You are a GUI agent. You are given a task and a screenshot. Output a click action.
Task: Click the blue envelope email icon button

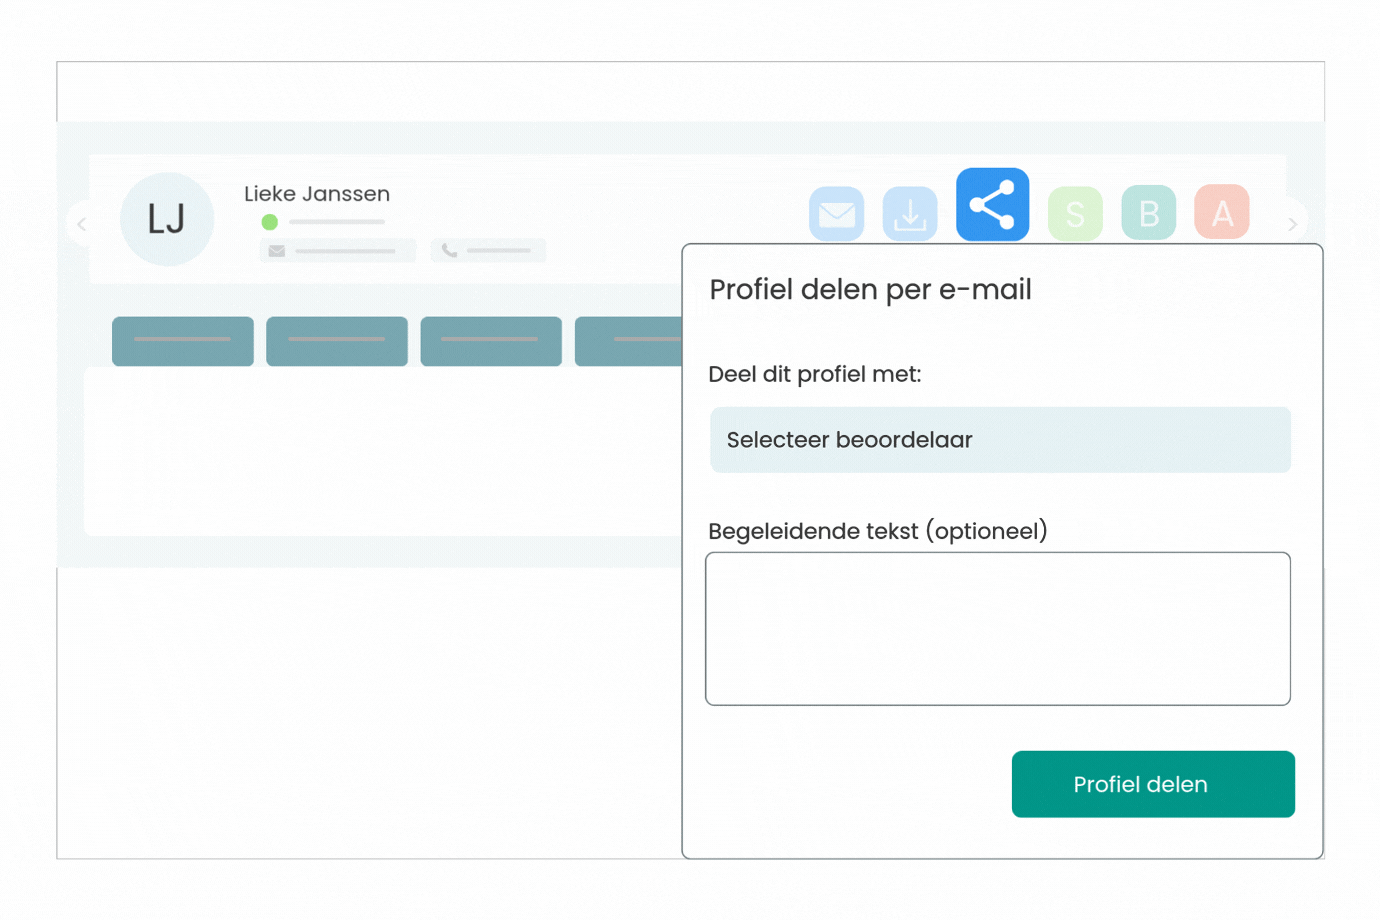point(836,214)
